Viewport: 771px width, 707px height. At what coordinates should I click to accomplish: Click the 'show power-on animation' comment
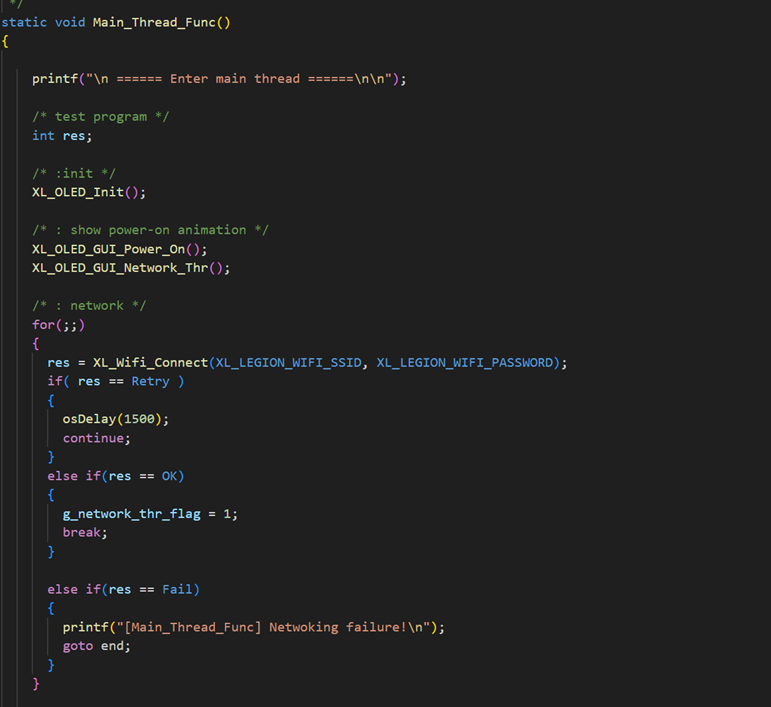click(150, 230)
